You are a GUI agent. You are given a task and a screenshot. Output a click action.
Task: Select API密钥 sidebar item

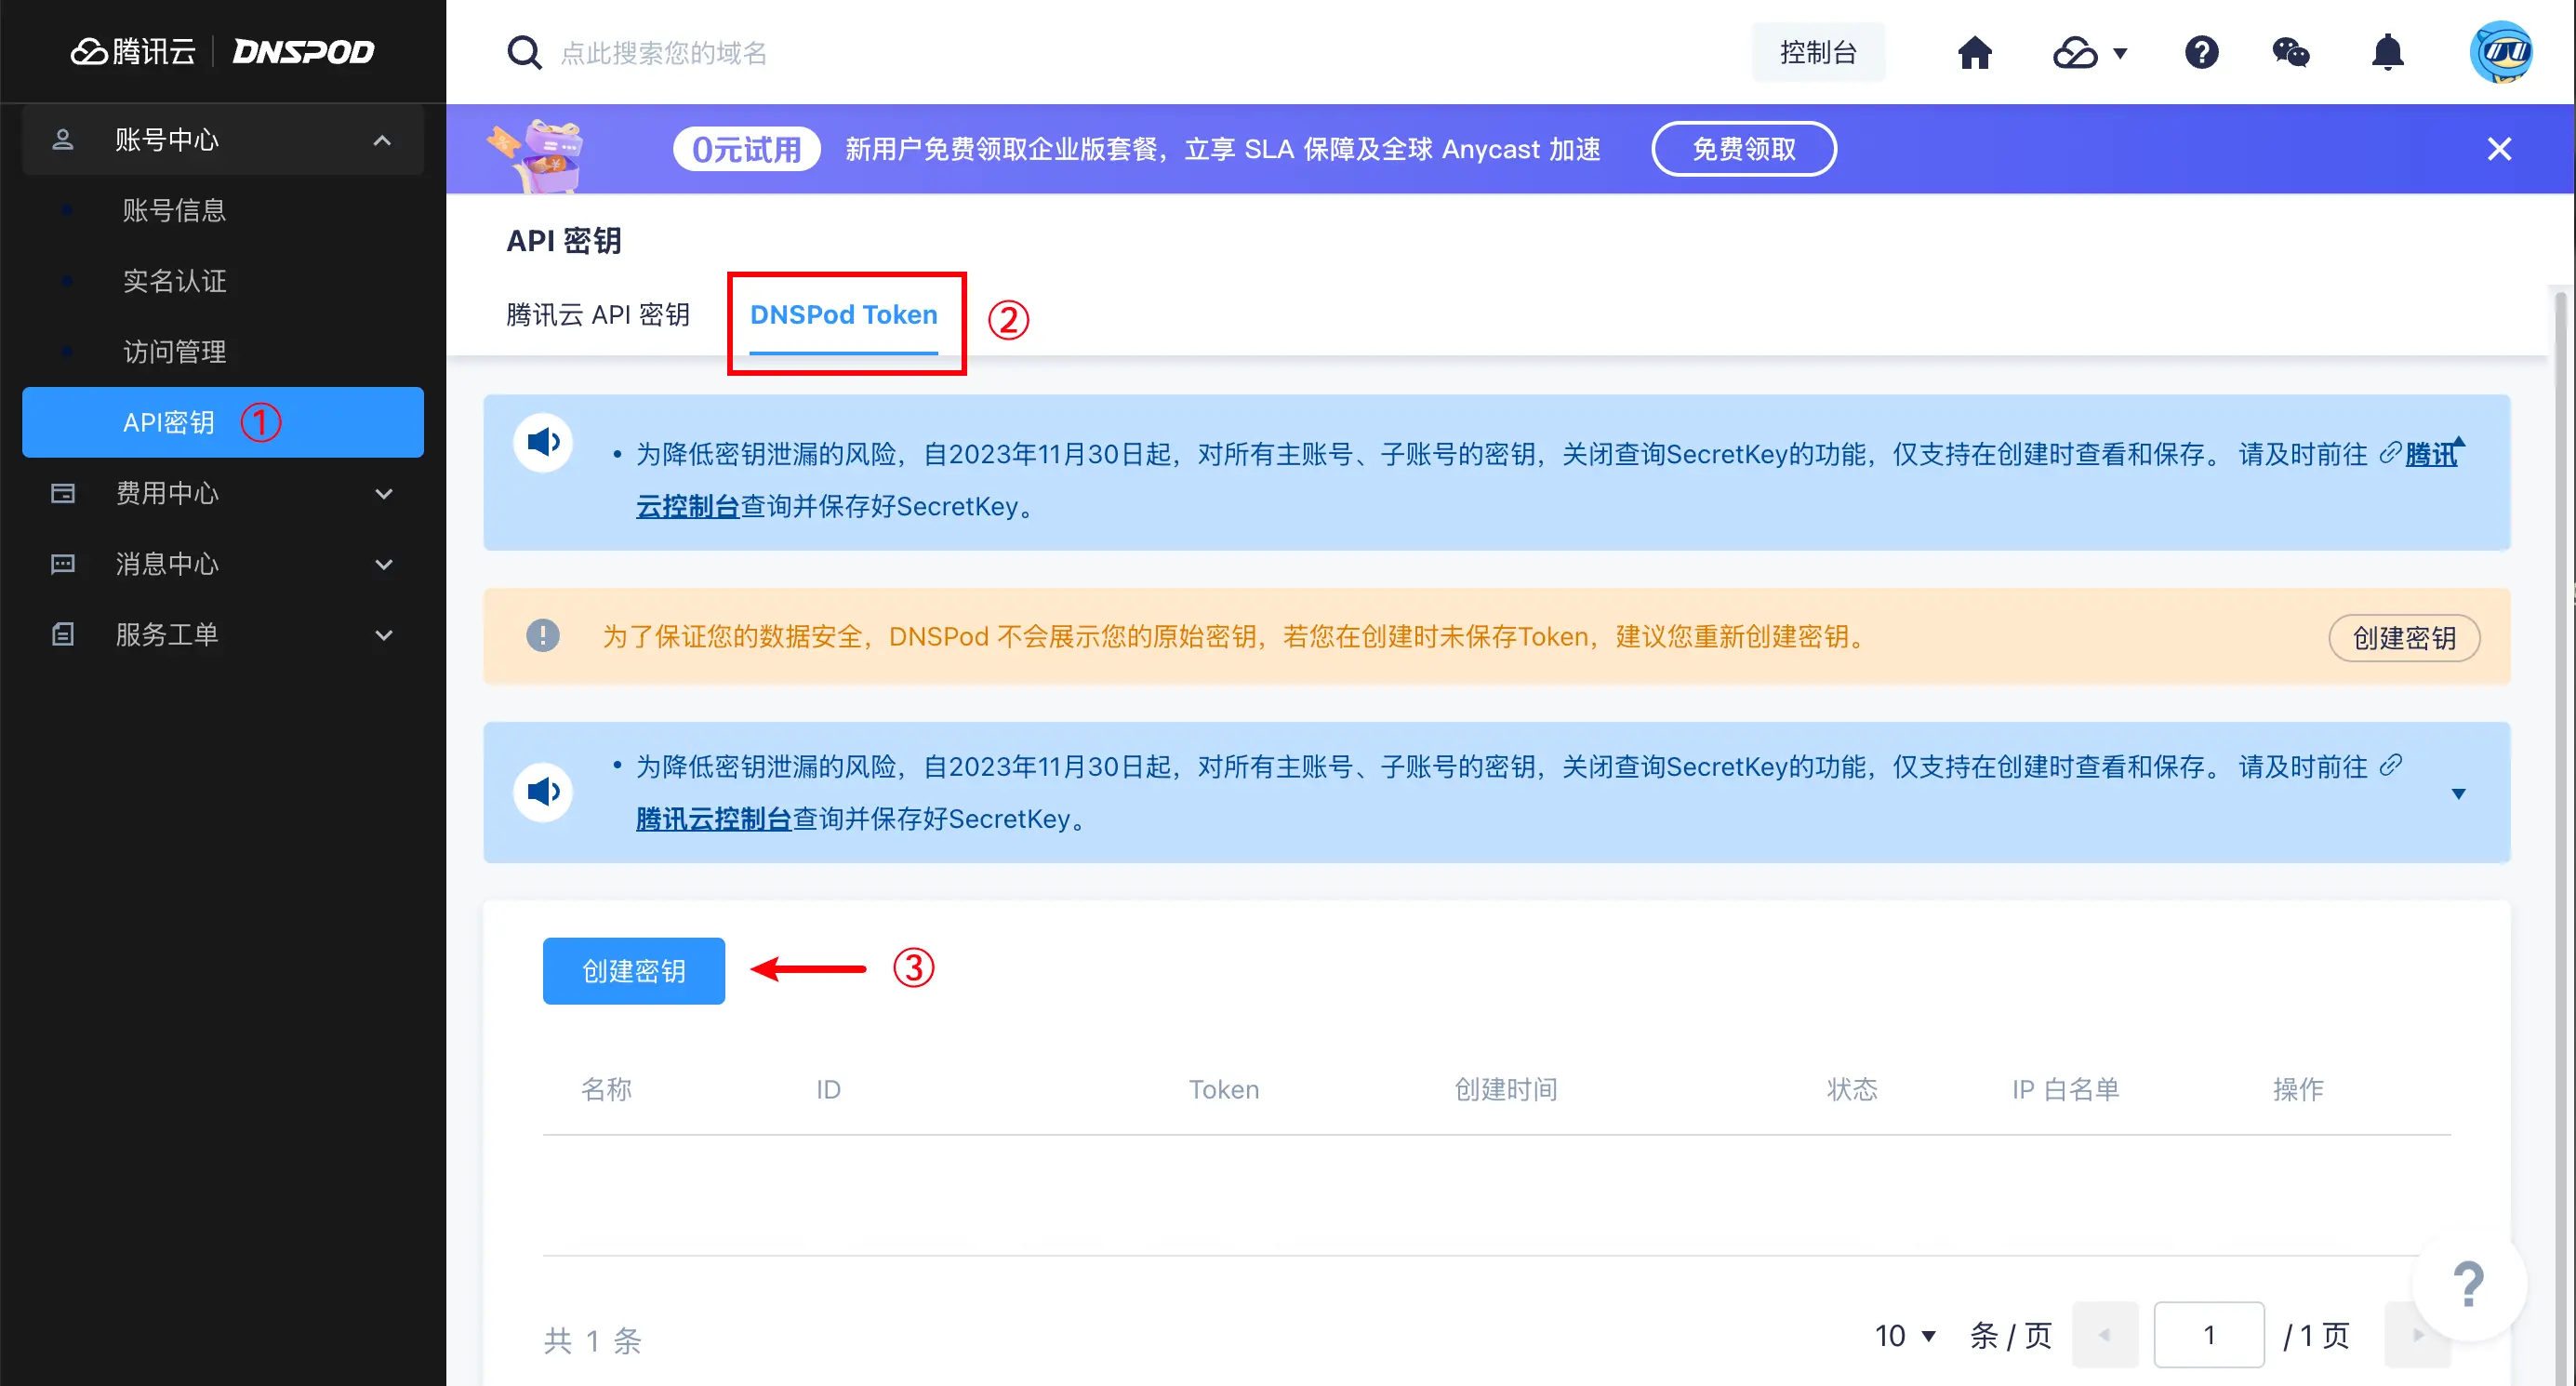point(222,422)
